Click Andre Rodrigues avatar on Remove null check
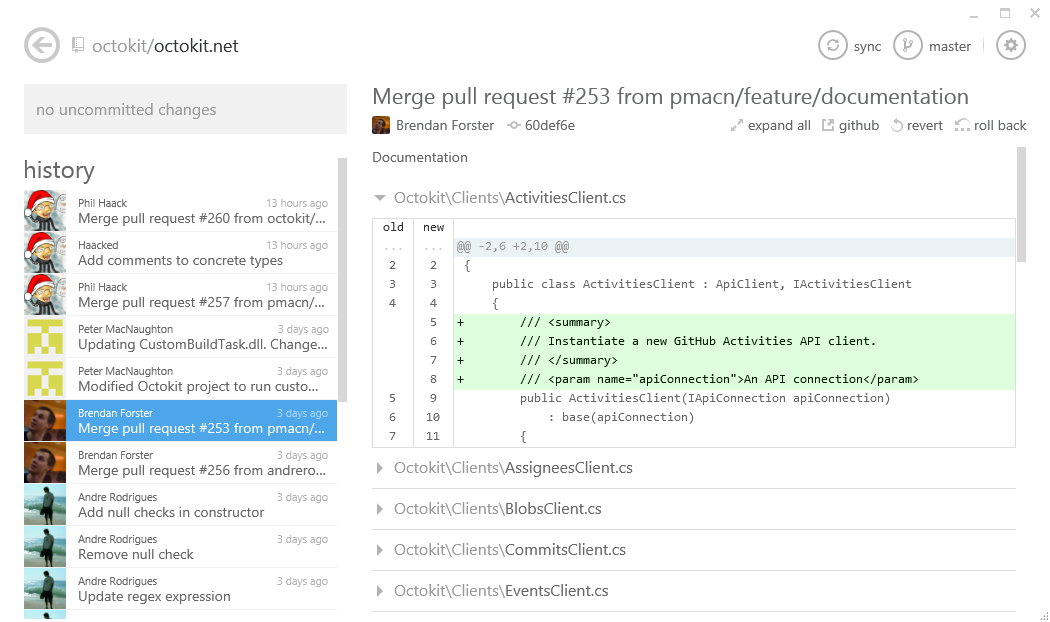 pos(45,547)
